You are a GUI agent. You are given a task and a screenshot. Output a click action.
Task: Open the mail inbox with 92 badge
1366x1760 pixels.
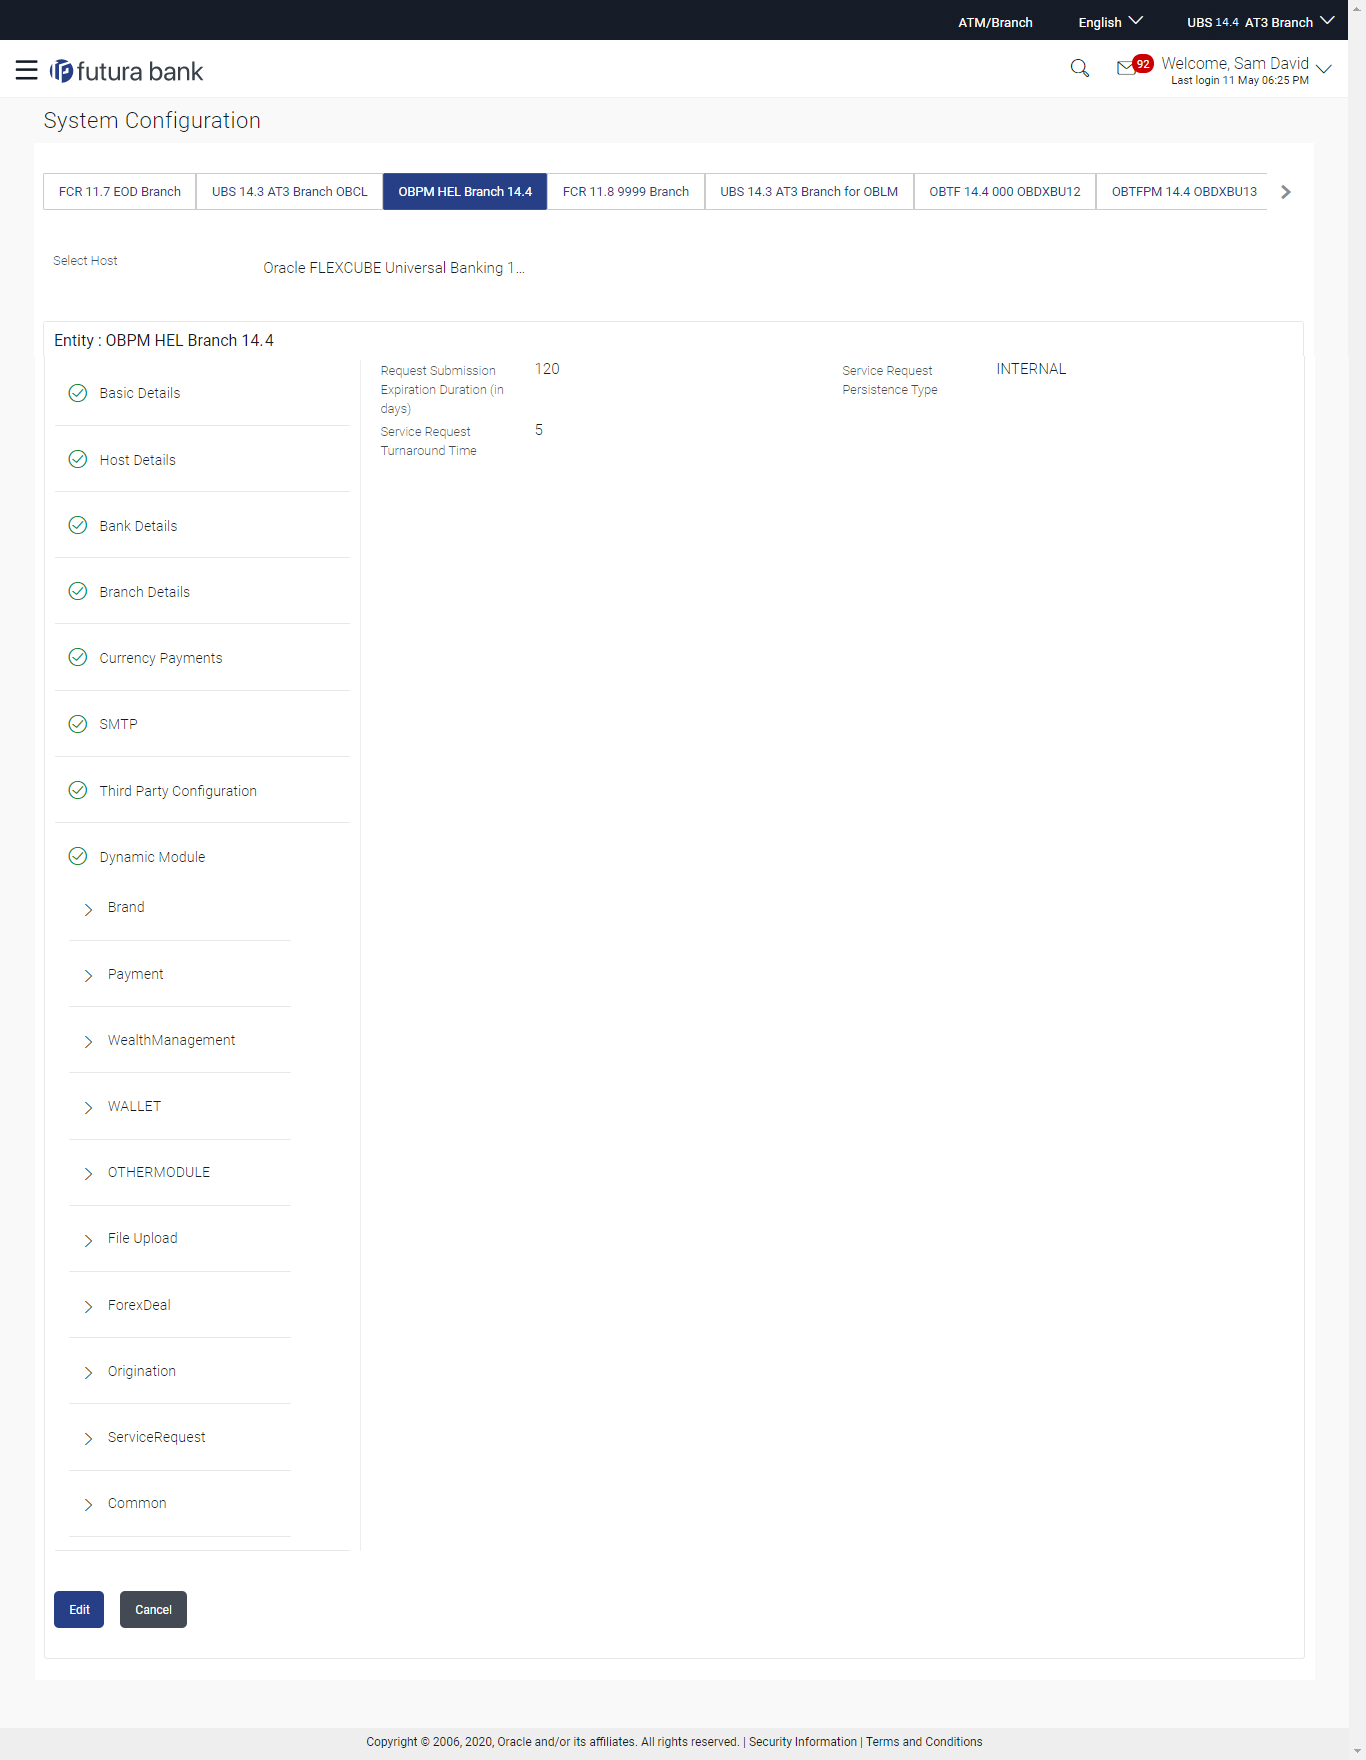pyautogui.click(x=1133, y=66)
